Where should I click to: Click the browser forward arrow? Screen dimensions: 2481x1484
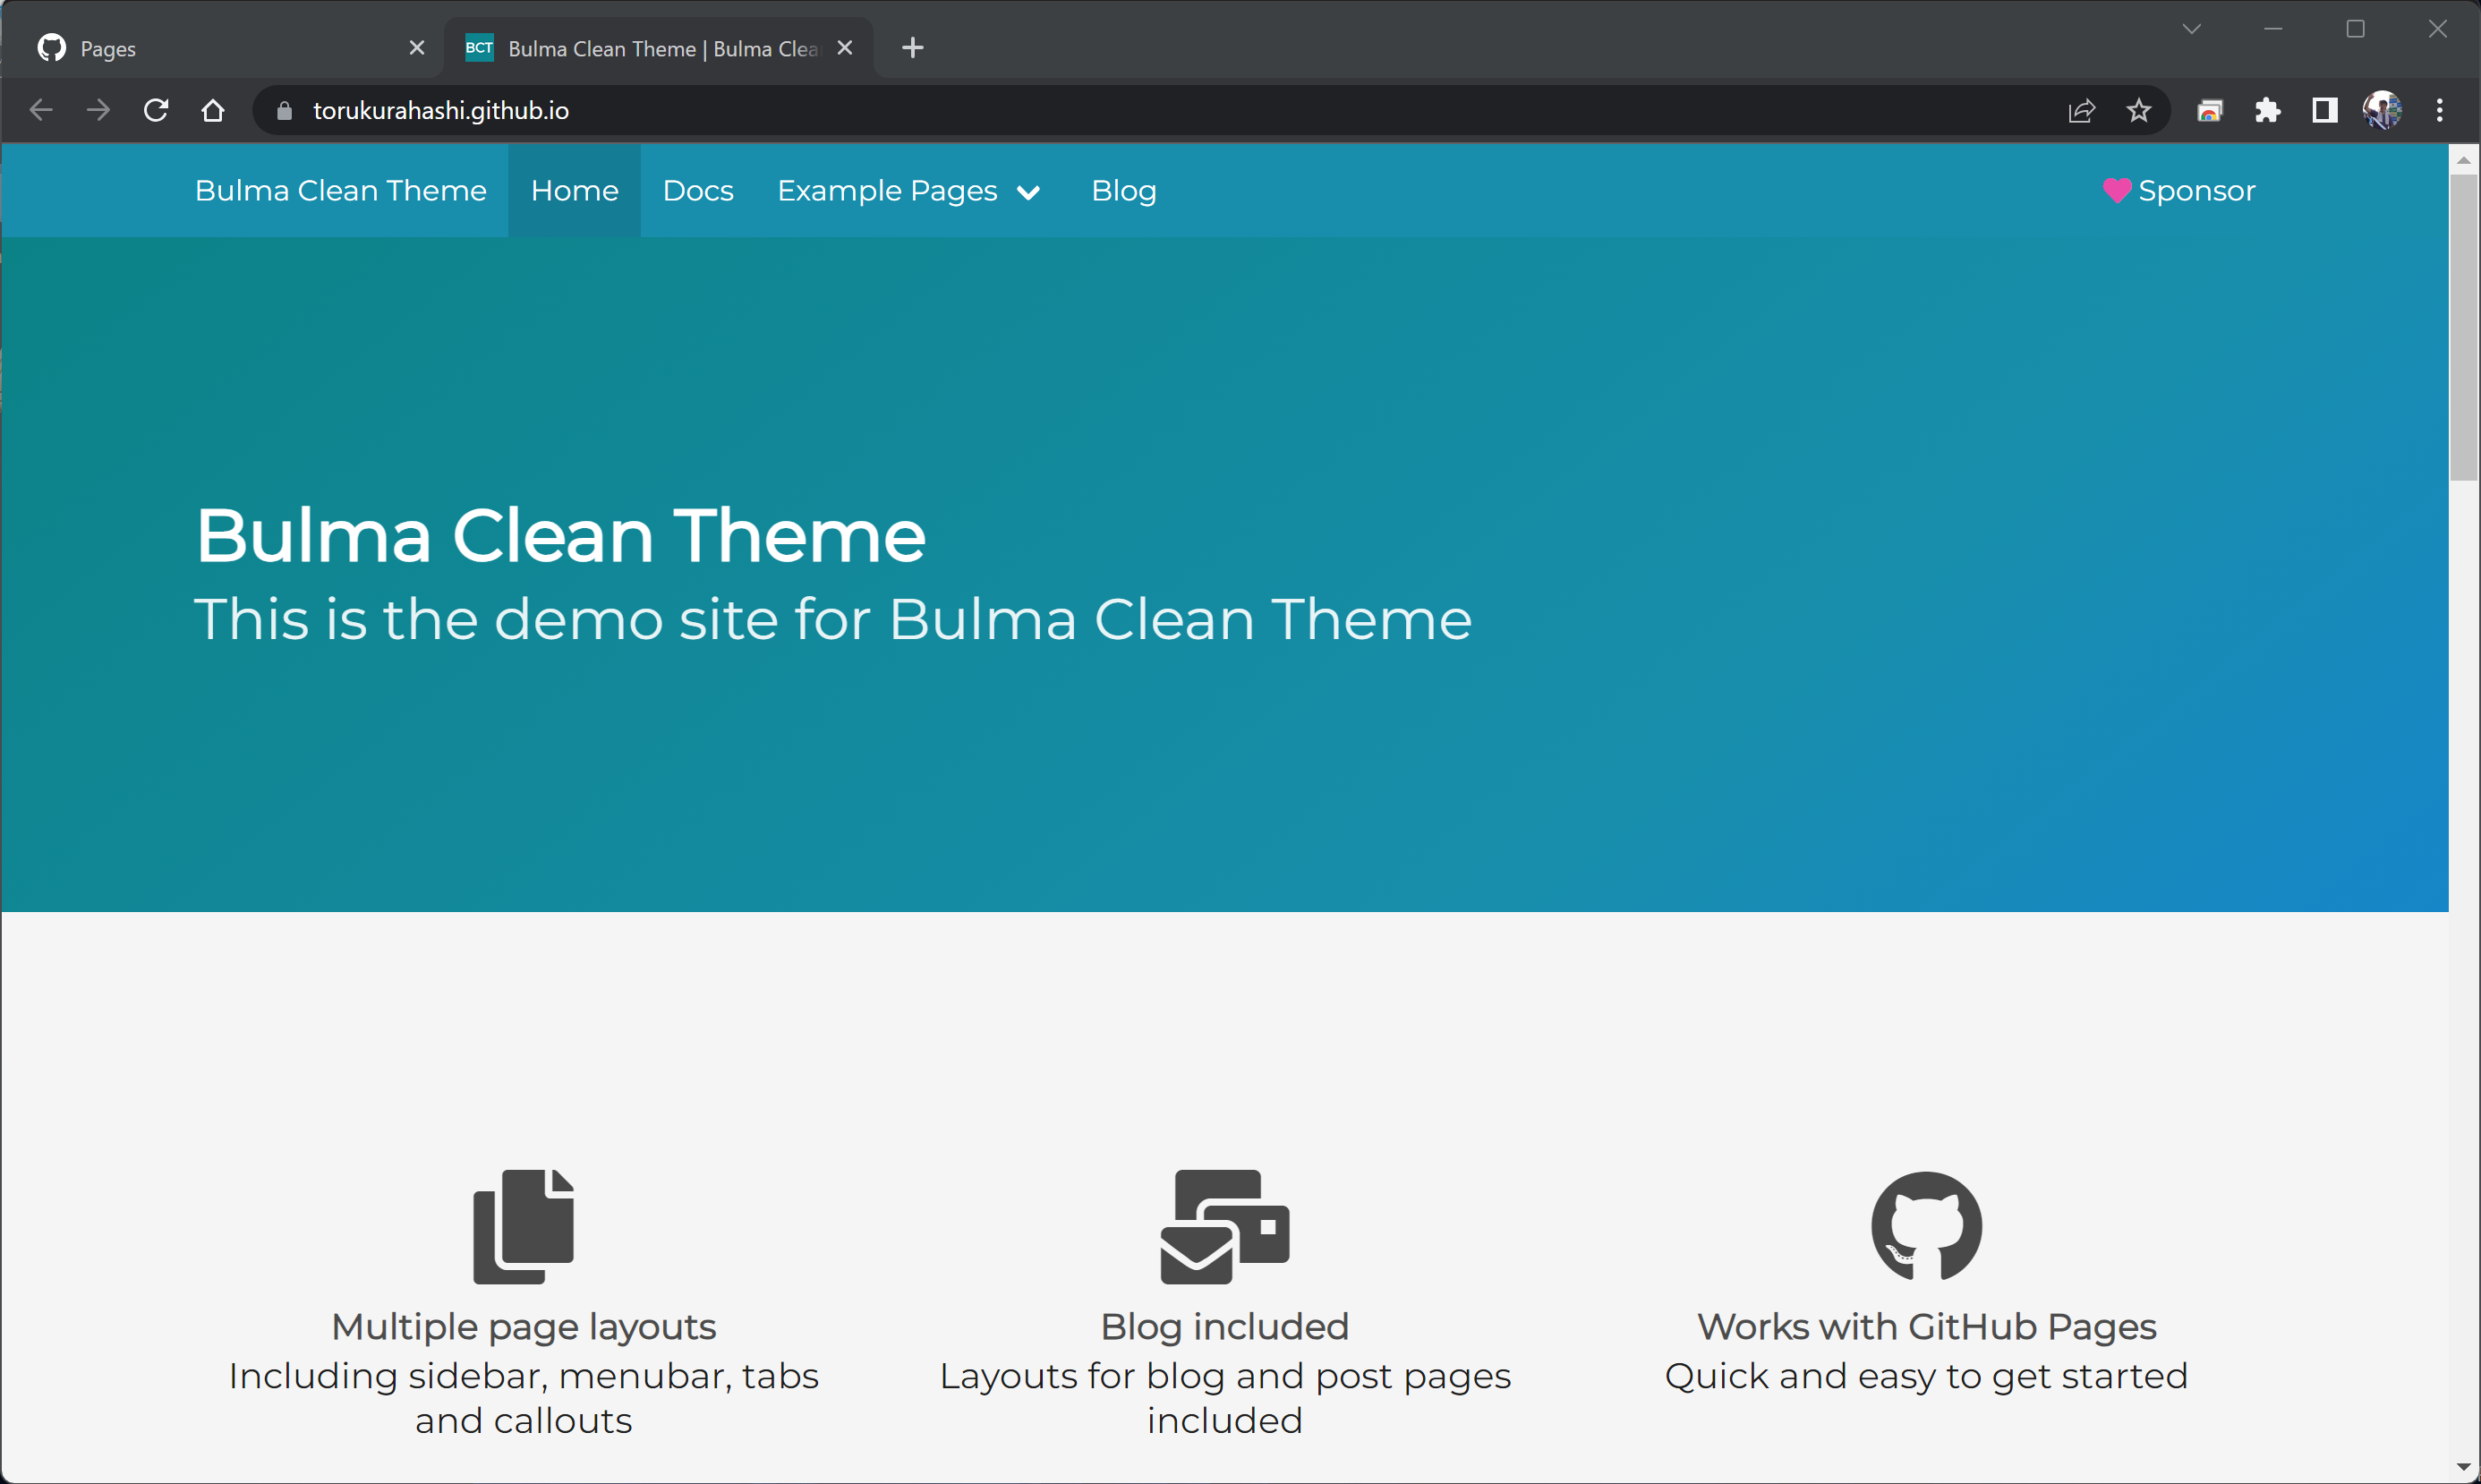tap(98, 110)
